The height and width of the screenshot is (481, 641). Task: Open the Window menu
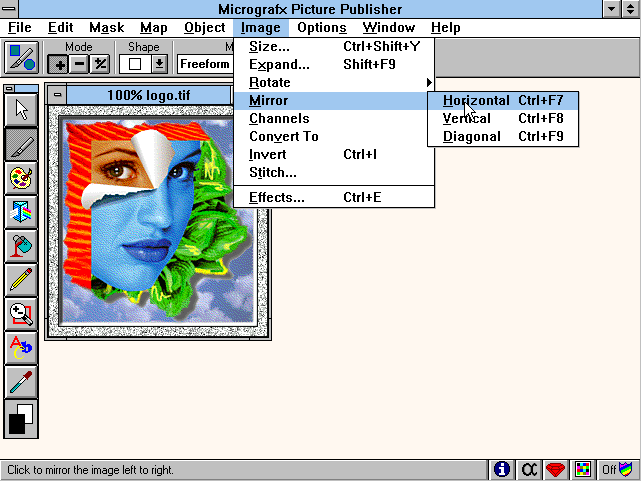[389, 27]
